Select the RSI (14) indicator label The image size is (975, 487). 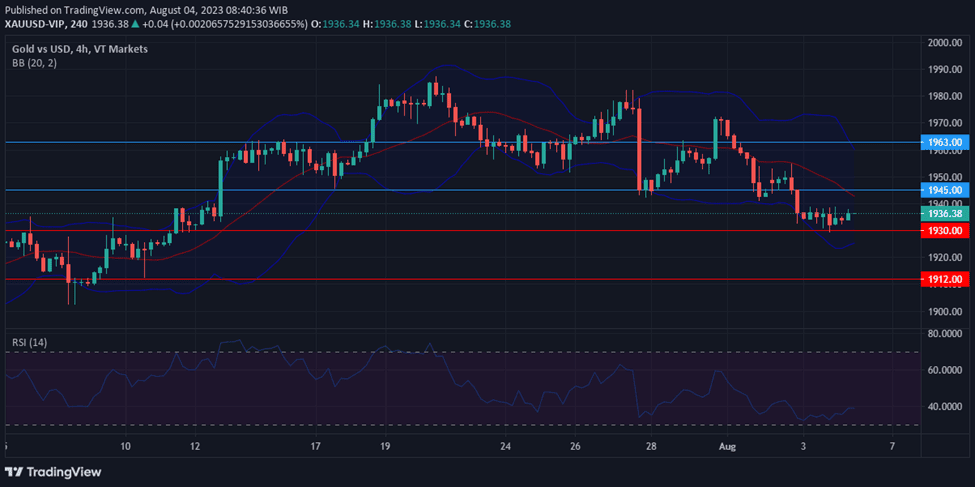click(x=29, y=342)
